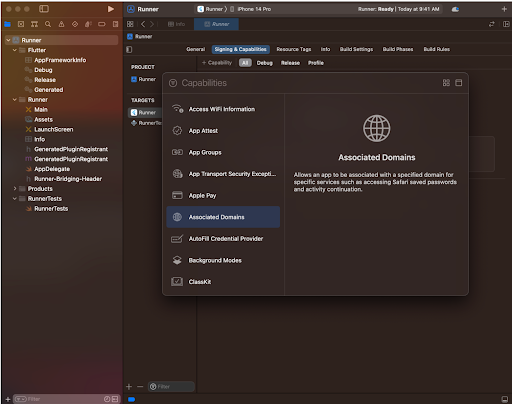
Task: Collapse the RunnerTests folder
Action: coord(15,199)
